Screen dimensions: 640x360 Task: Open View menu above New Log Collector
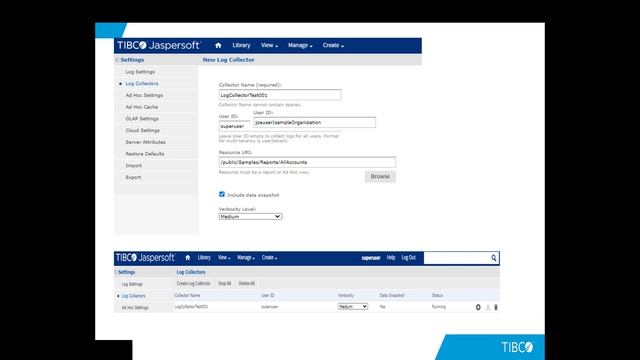coord(269,45)
